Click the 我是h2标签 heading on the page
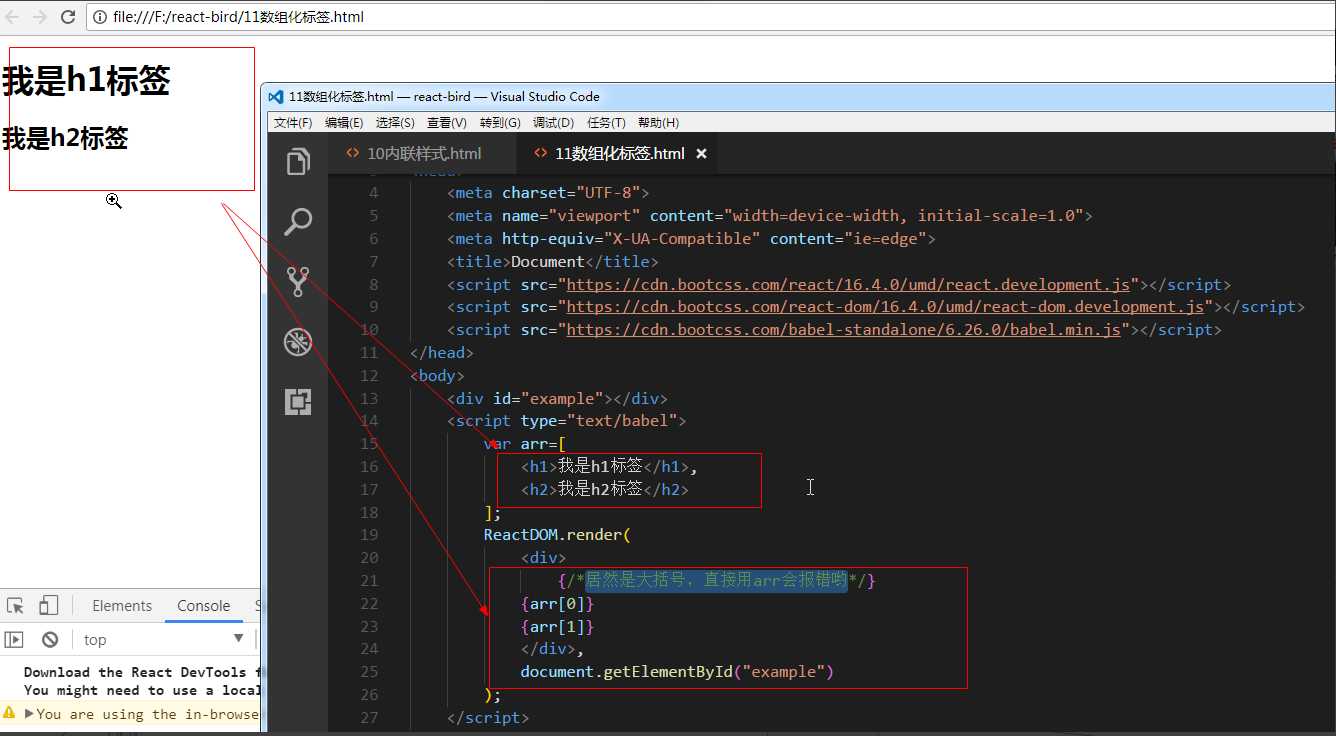Viewport: 1336px width, 736px height. 65,138
